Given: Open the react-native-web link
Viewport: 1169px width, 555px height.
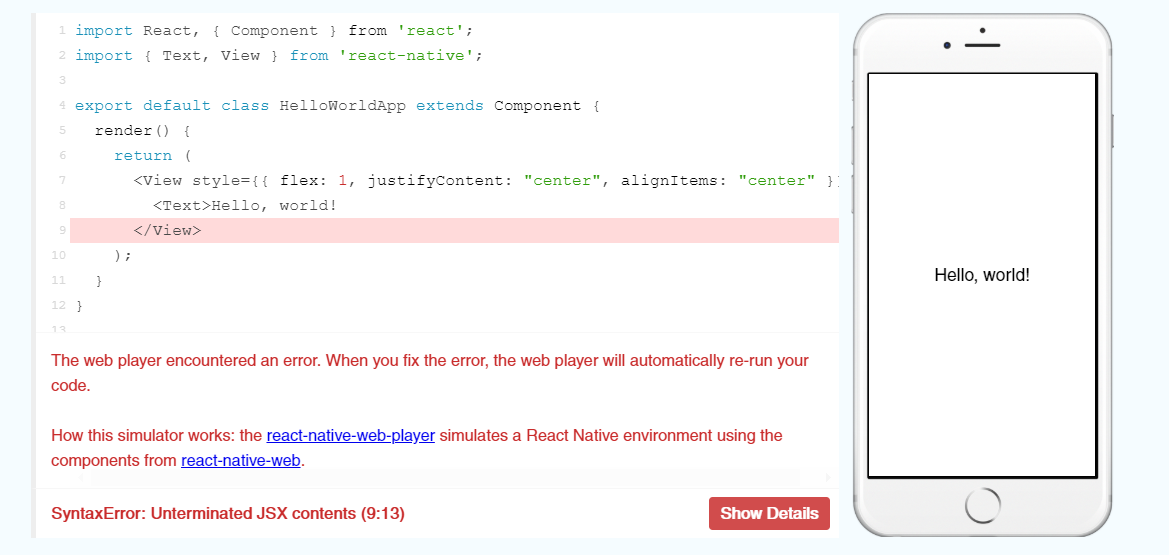Looking at the screenshot, I should [x=240, y=460].
